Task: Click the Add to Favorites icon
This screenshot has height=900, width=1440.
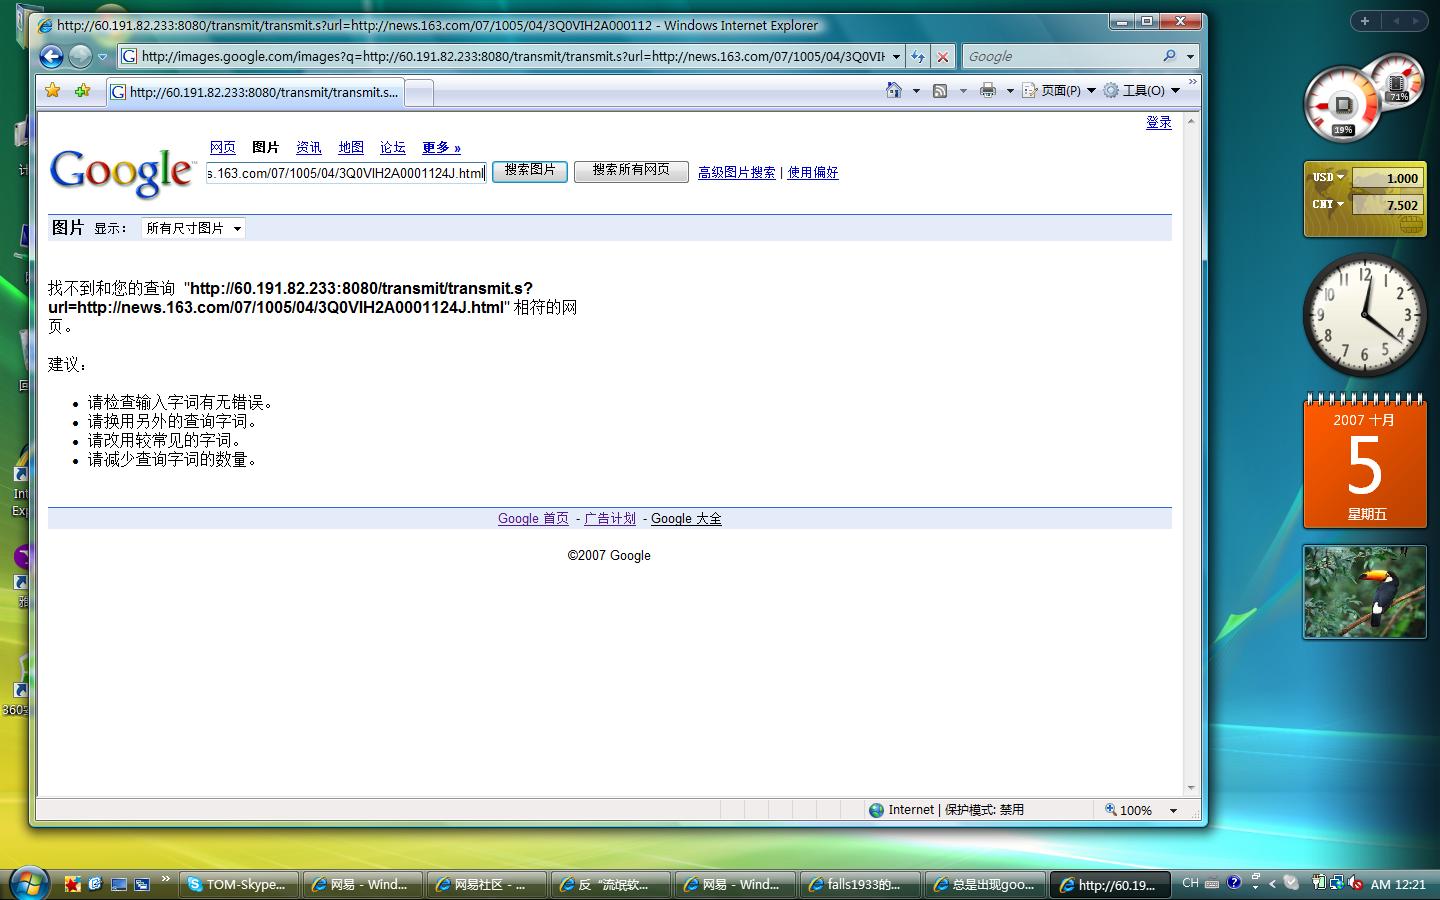Action: [x=82, y=91]
